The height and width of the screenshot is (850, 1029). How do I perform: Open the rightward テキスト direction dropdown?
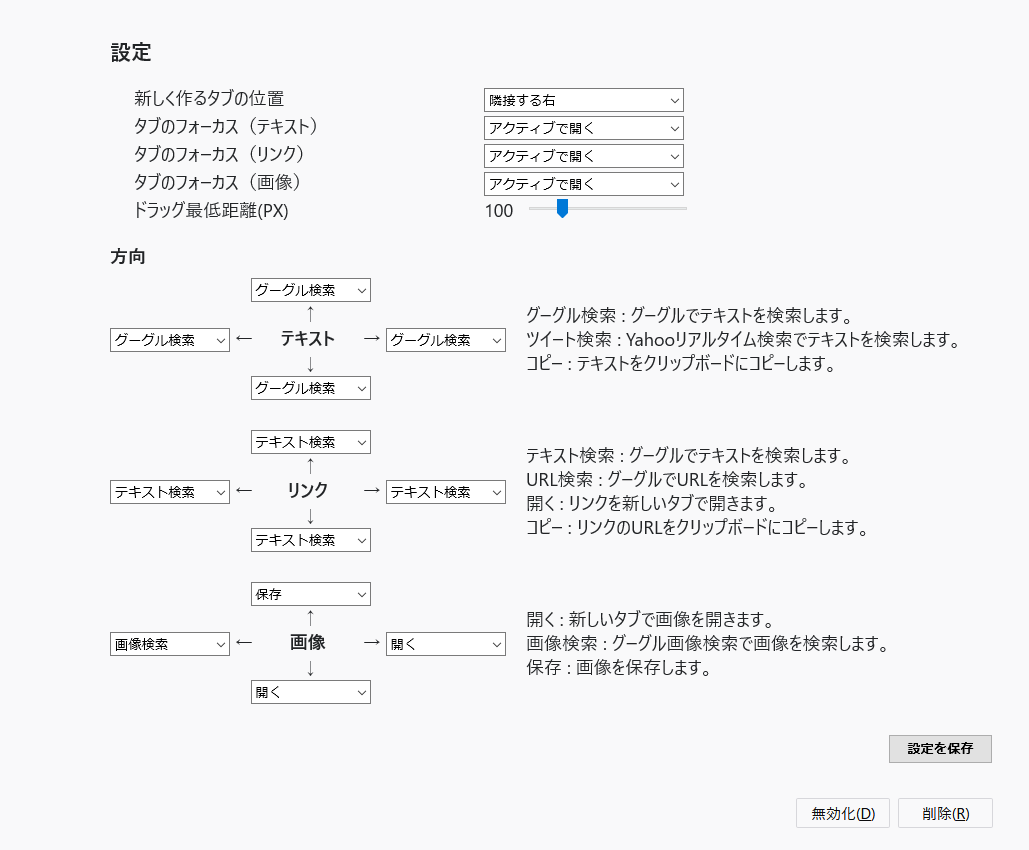pyautogui.click(x=446, y=340)
